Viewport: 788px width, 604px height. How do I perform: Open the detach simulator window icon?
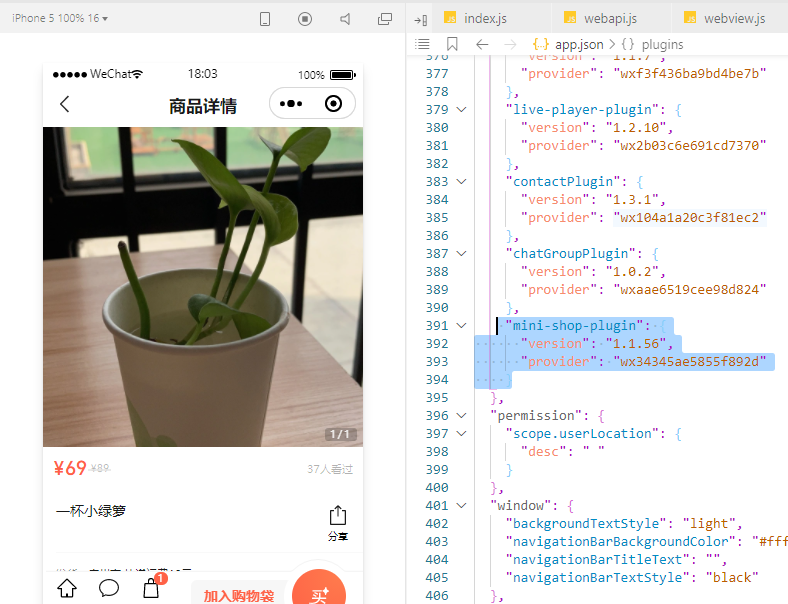(x=385, y=19)
